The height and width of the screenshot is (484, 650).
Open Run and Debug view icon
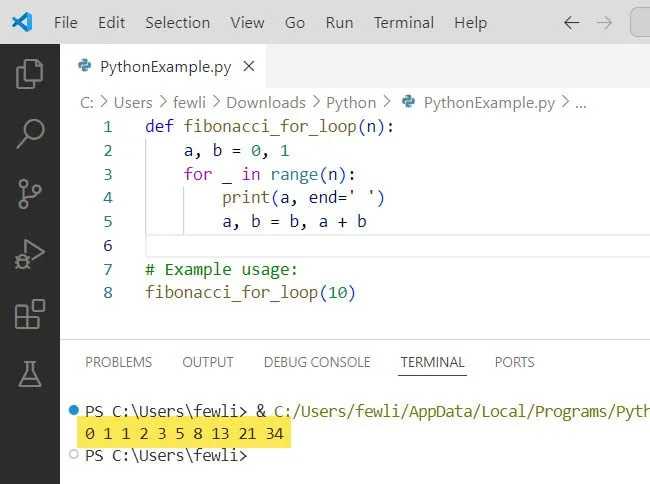[x=30, y=254]
